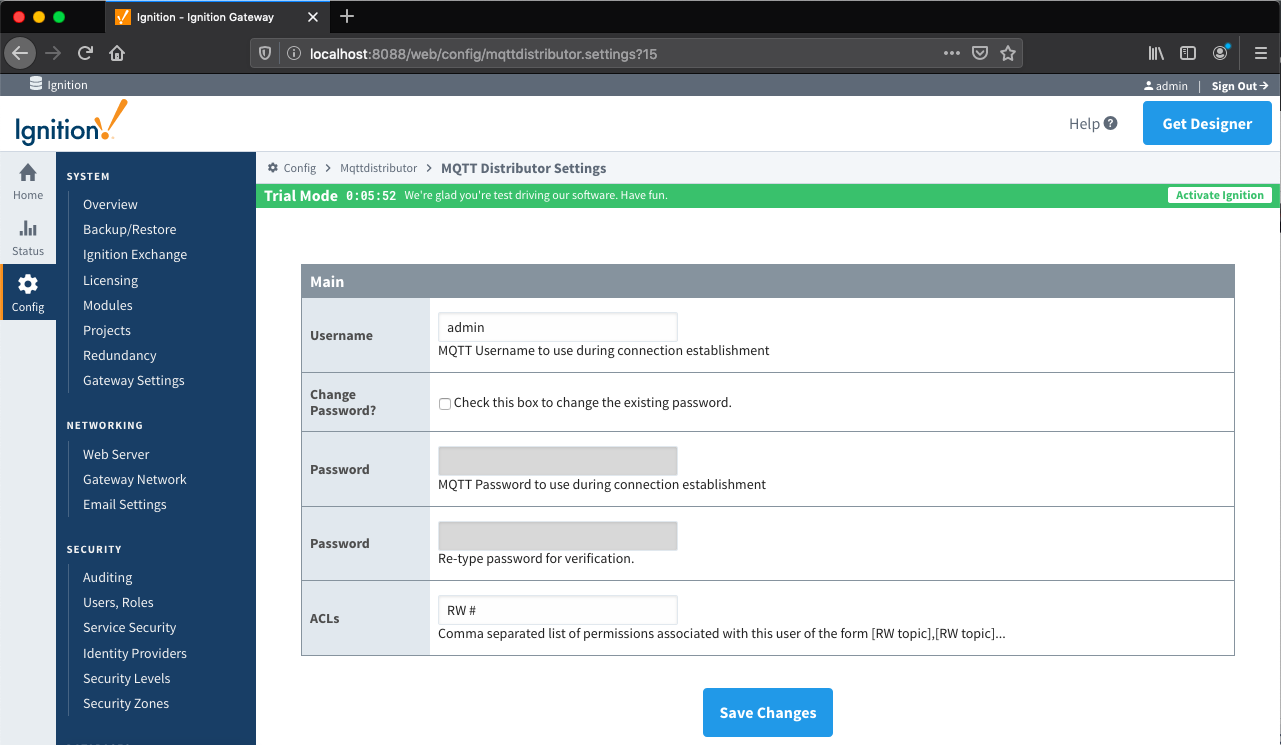Open site information icon in address bar
The width and height of the screenshot is (1281, 745).
[x=293, y=53]
